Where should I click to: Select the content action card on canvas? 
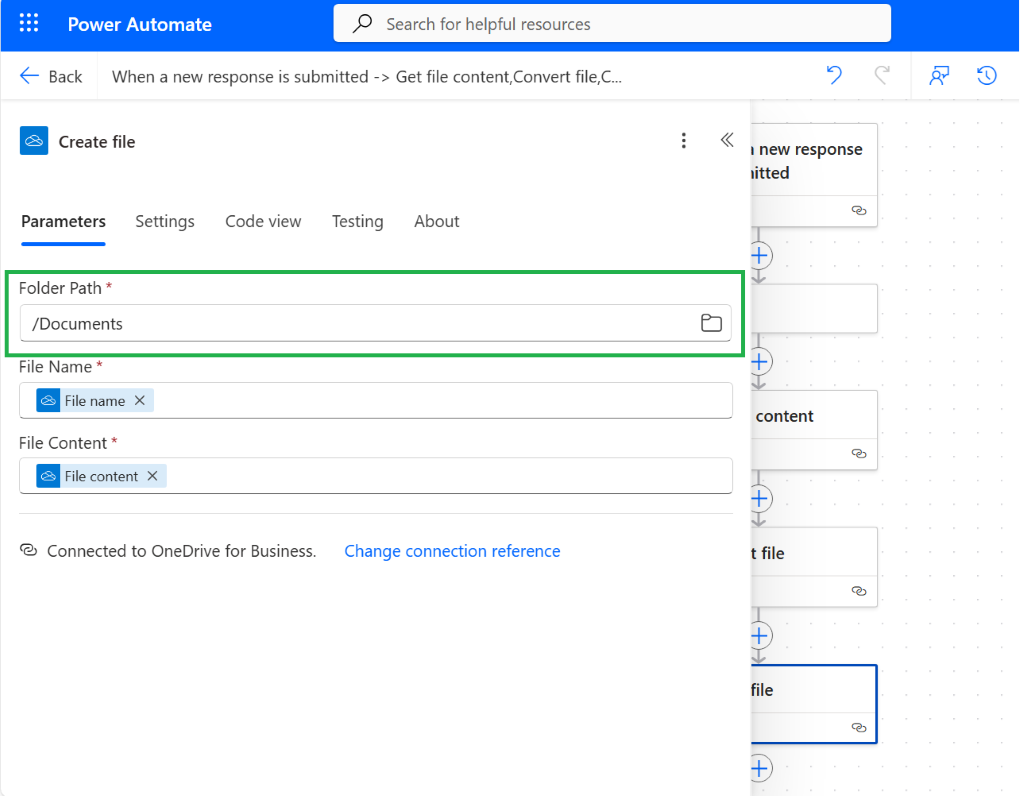click(814, 430)
